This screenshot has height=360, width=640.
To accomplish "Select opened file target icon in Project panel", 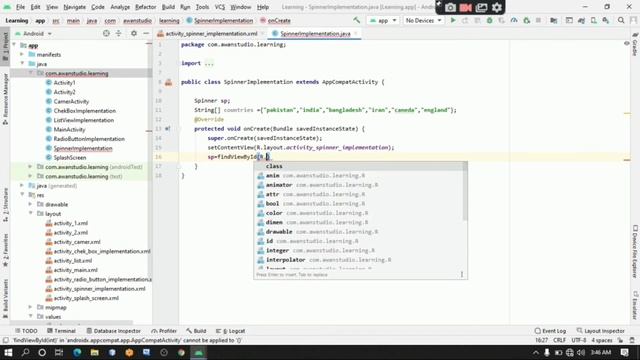I will (x=106, y=33).
